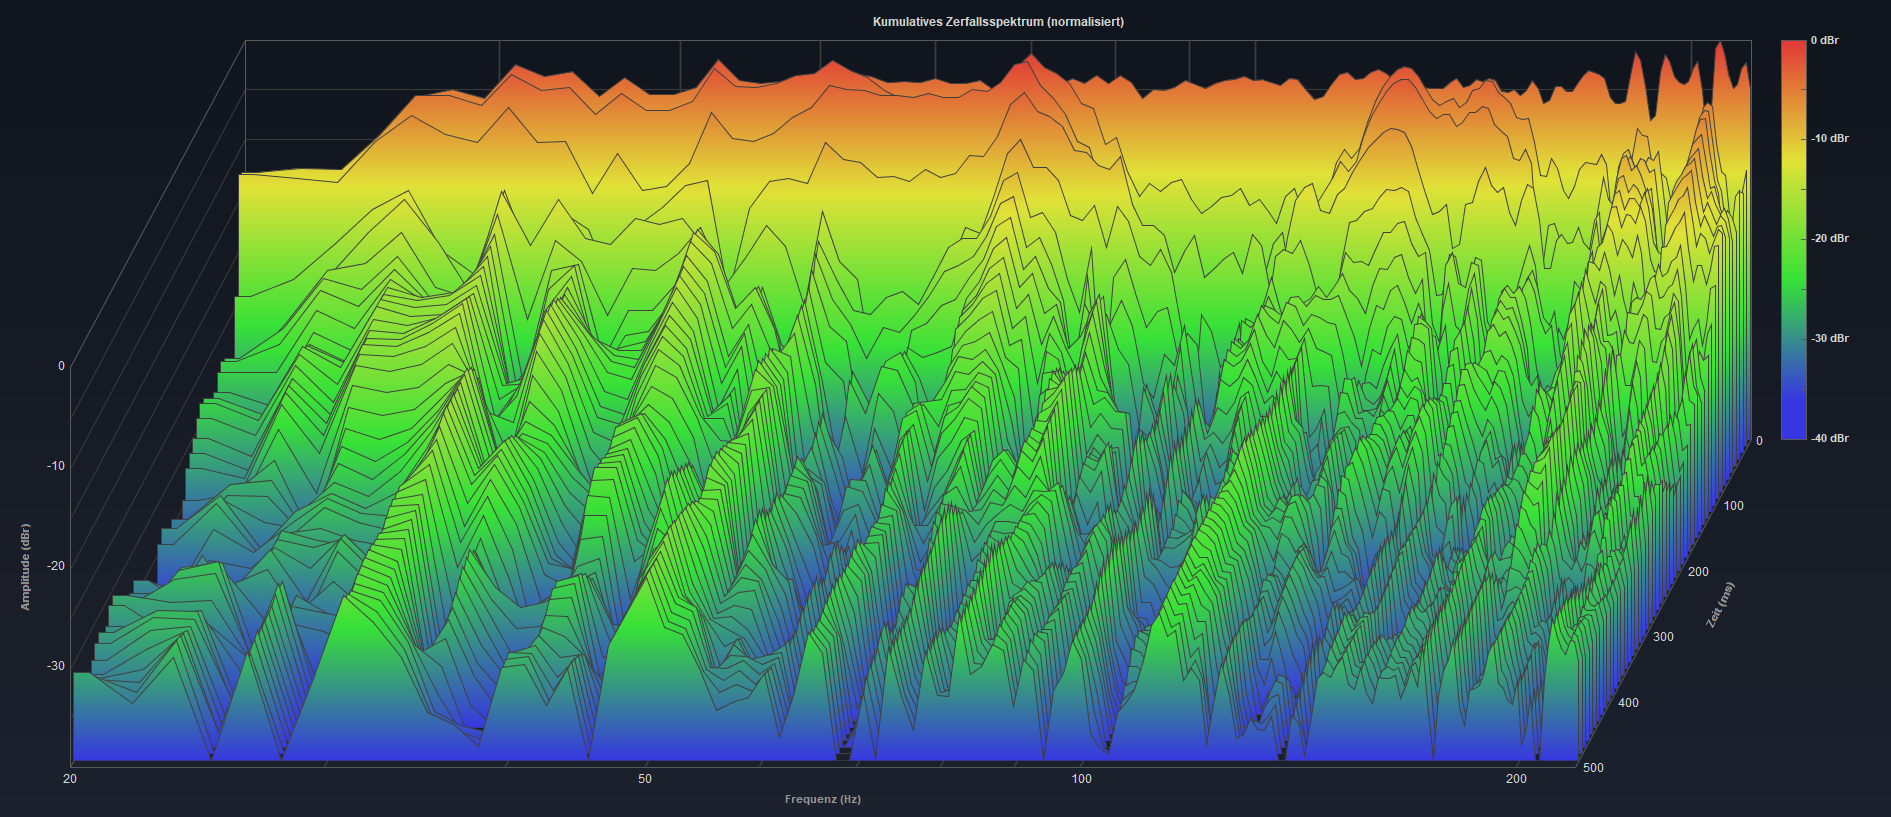Click the Frequenz (Hz) axis title

822,799
